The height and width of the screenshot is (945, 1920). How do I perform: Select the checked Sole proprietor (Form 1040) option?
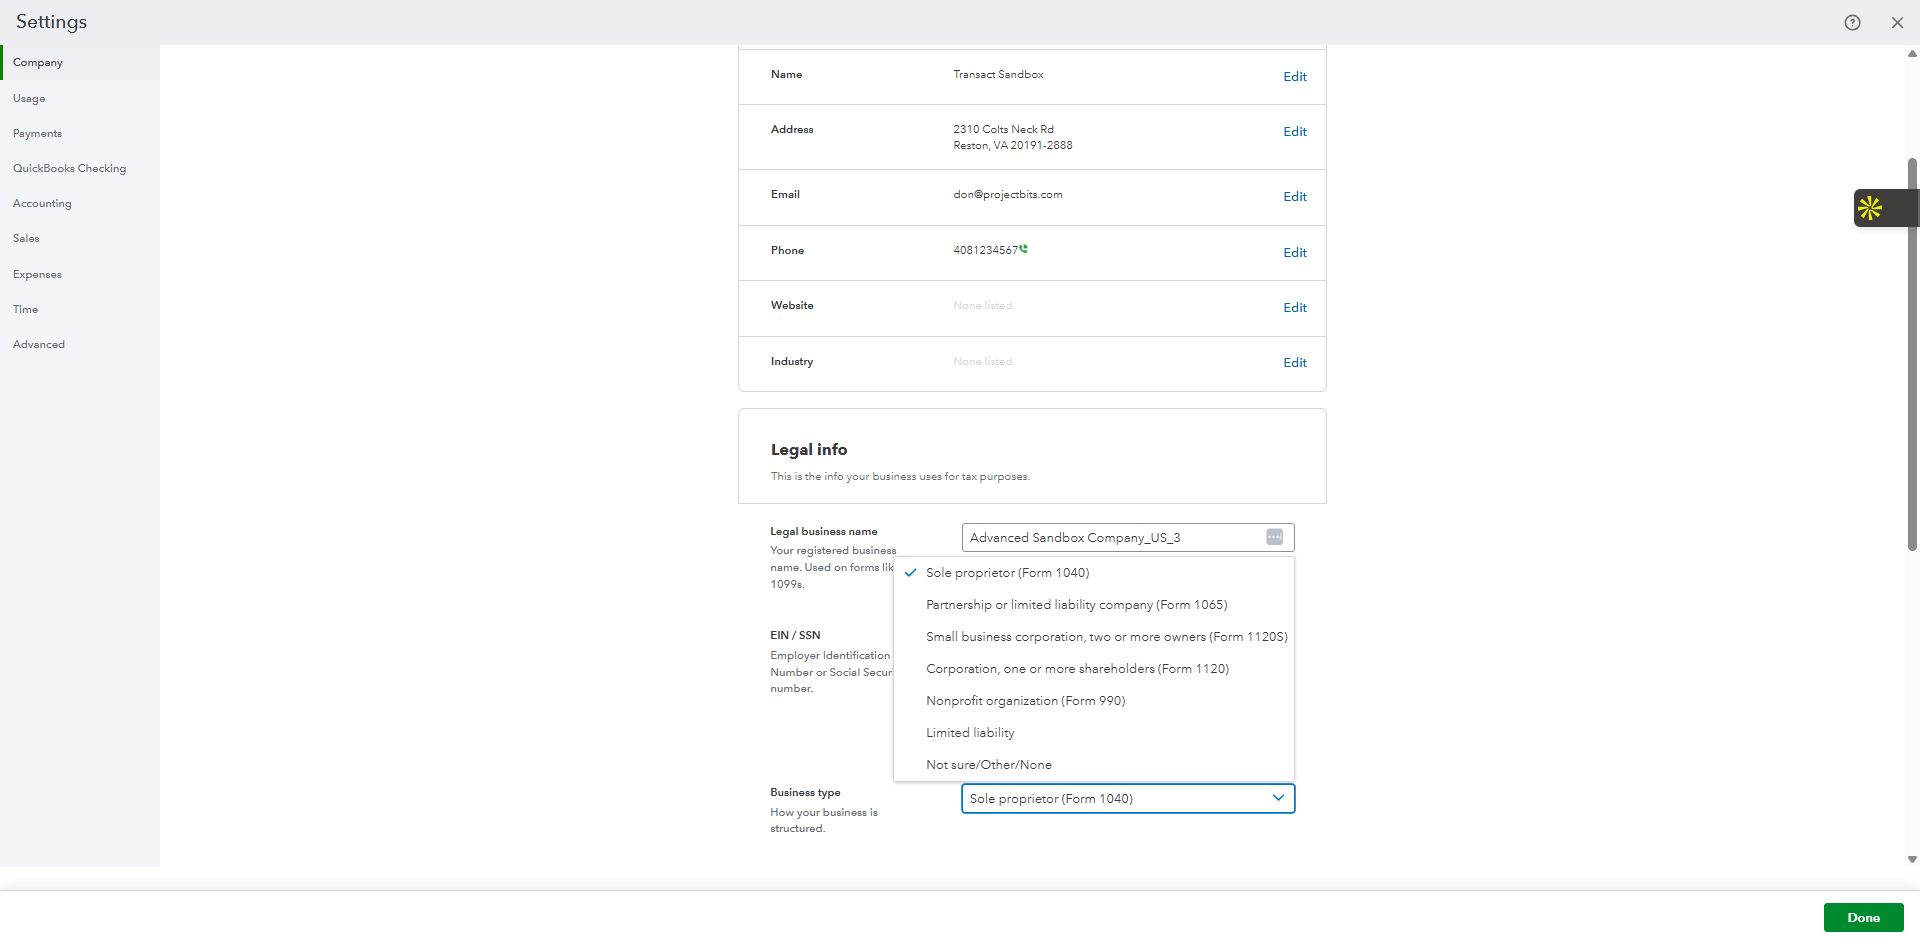(1008, 572)
